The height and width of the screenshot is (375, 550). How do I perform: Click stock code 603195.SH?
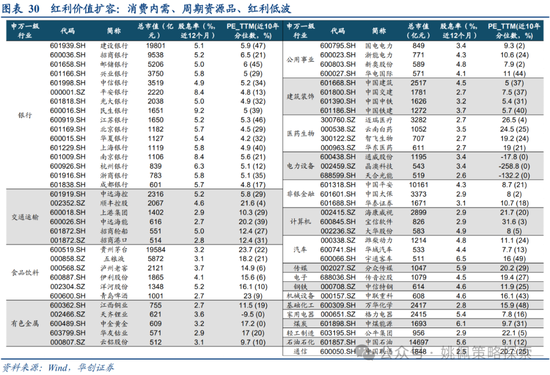click(338, 333)
